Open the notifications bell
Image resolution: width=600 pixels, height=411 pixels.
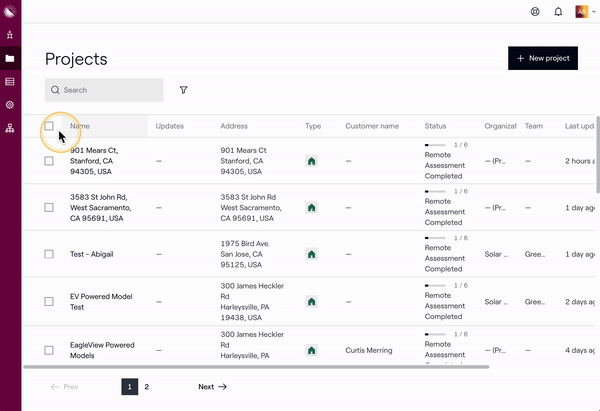click(558, 12)
